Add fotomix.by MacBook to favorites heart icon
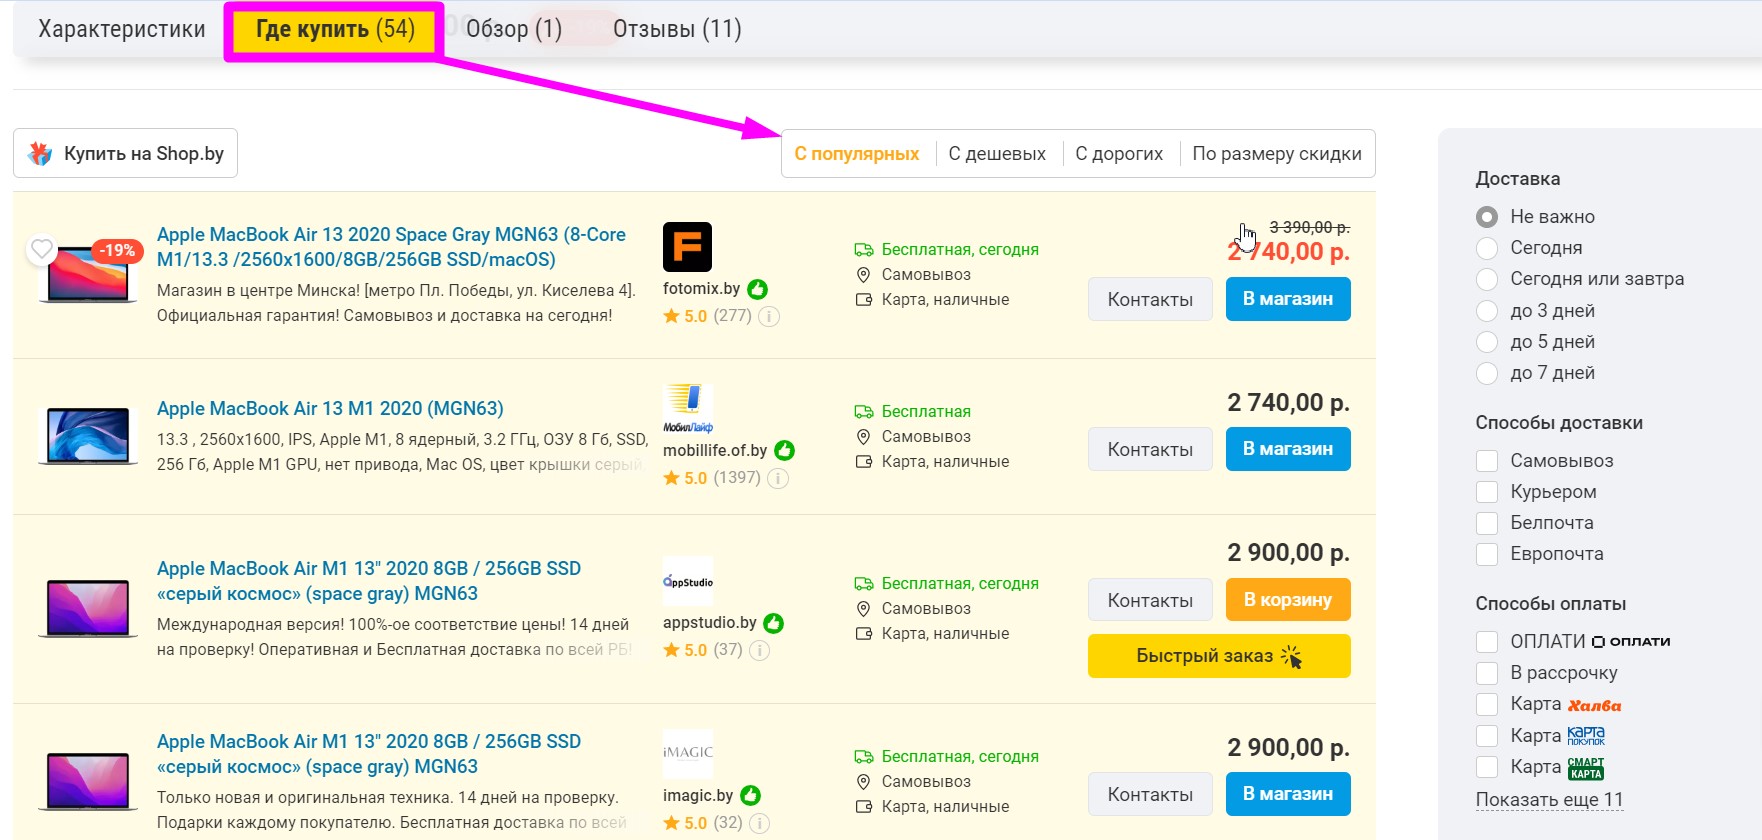 click(42, 249)
